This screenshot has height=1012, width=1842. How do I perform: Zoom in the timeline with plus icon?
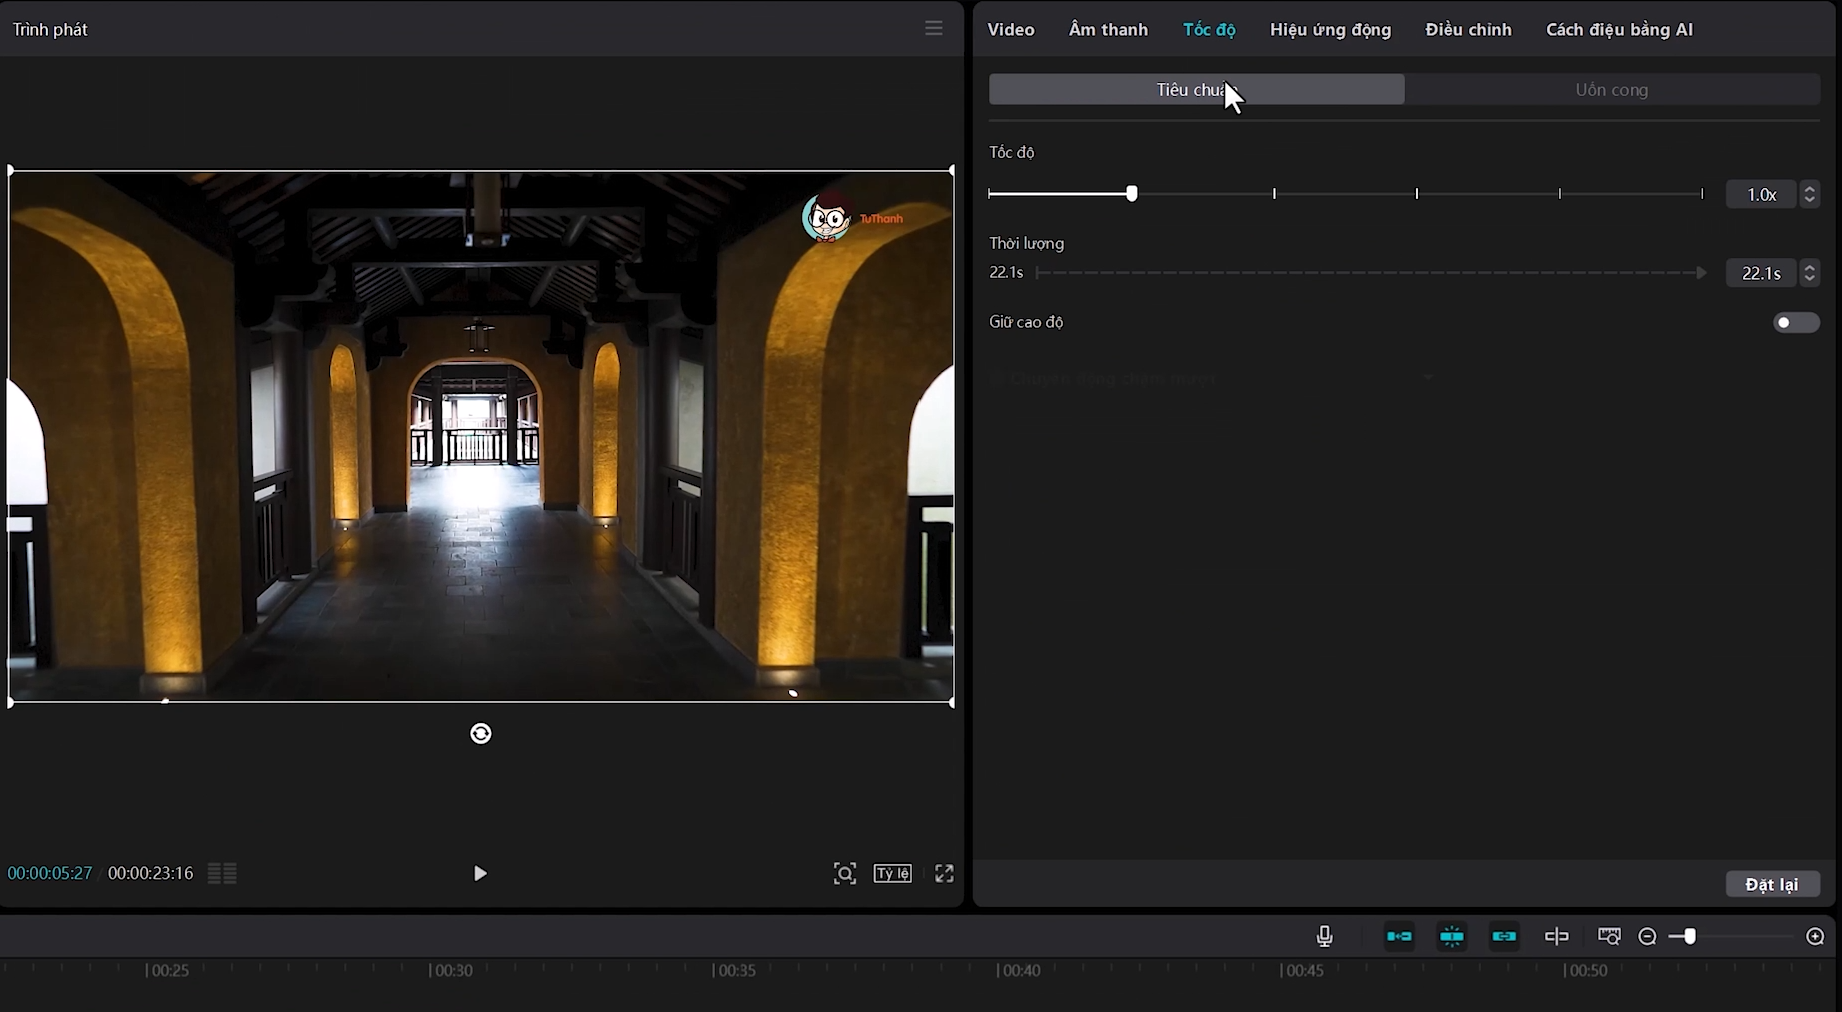point(1815,937)
